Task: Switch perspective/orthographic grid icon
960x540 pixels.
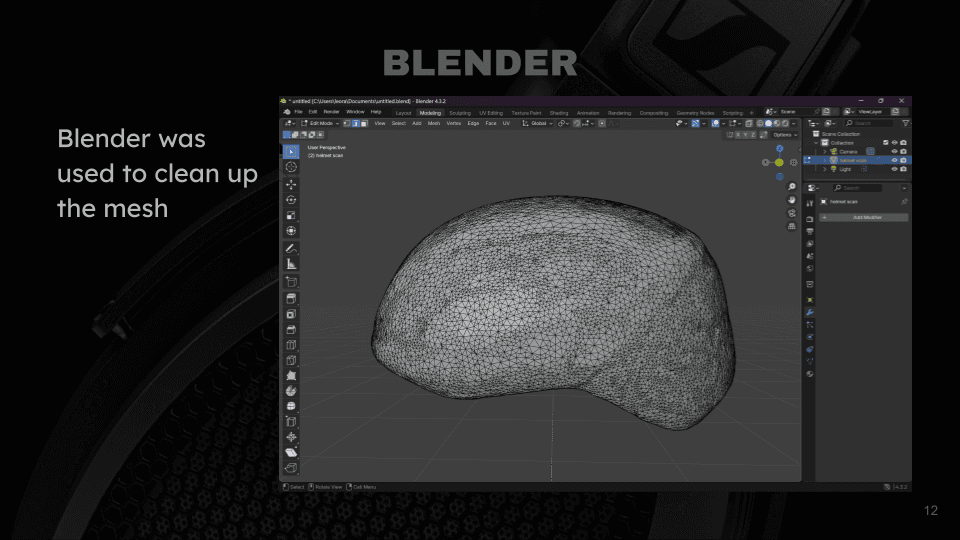Action: click(x=792, y=226)
